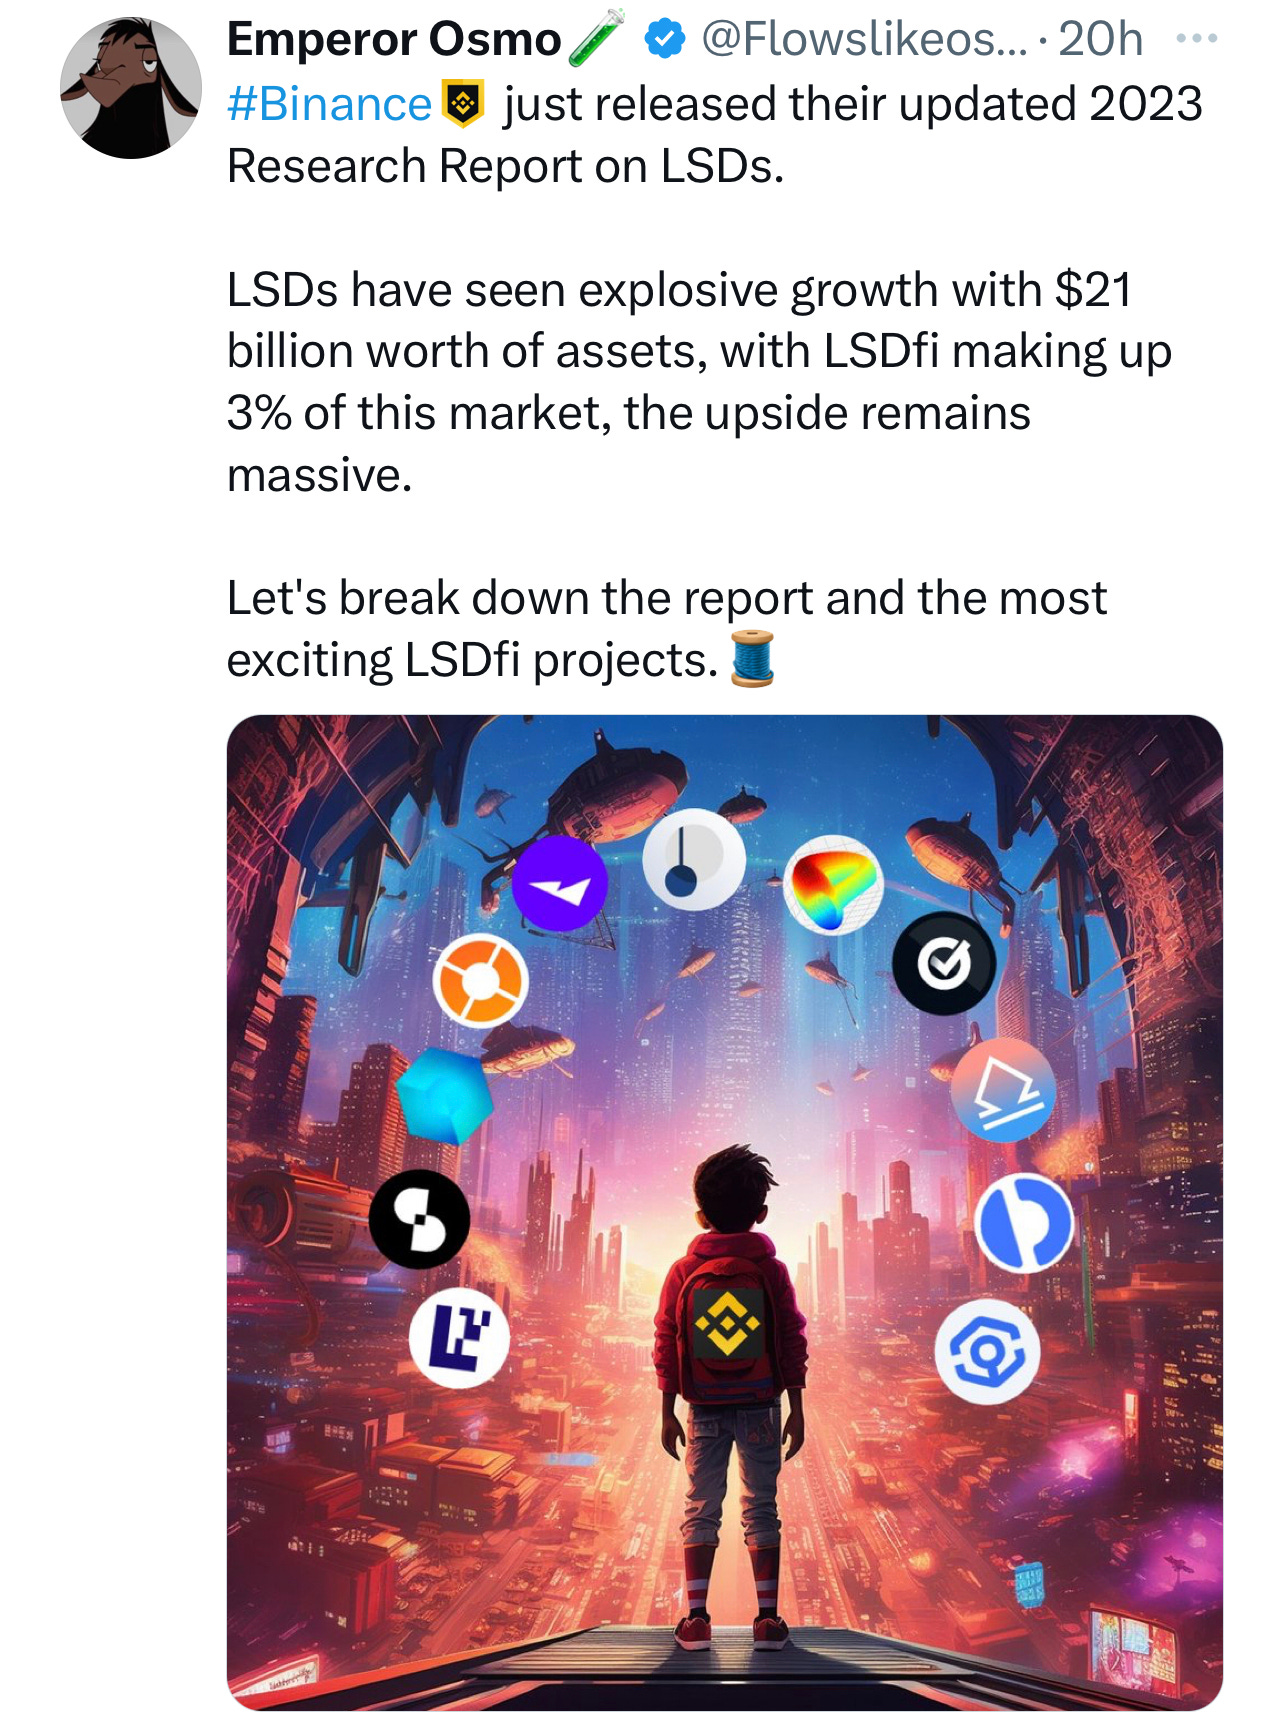Open the three-dot more options menu
This screenshot has height=1721, width=1284.
(x=1196, y=39)
